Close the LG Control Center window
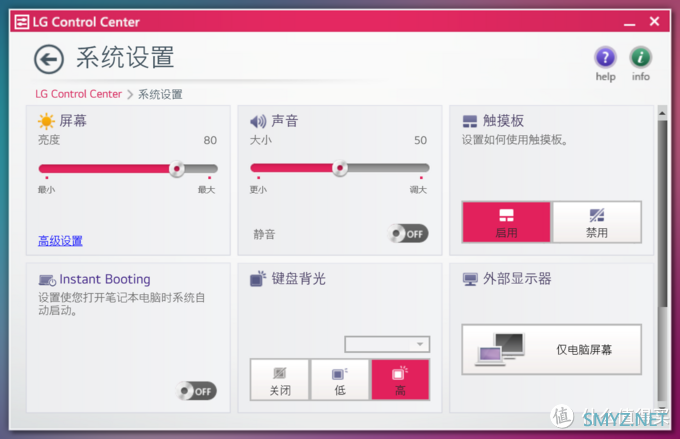680x439 pixels. click(654, 21)
